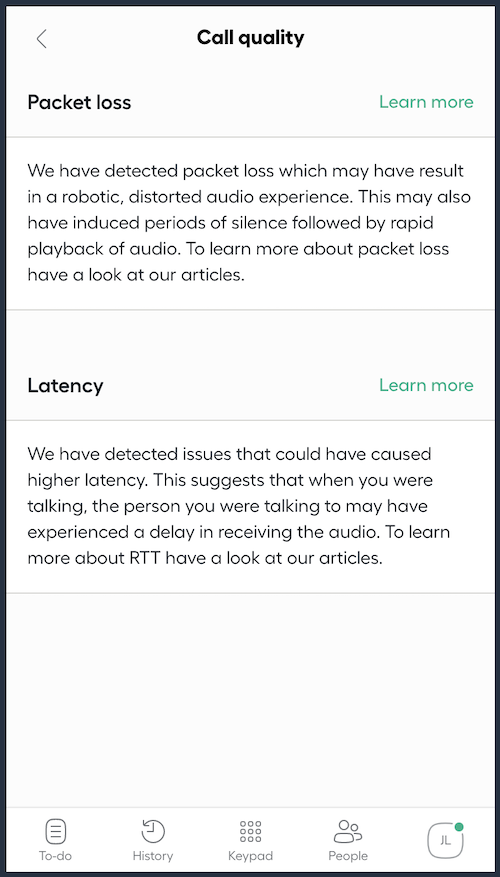Open the People contacts icon

point(348,831)
